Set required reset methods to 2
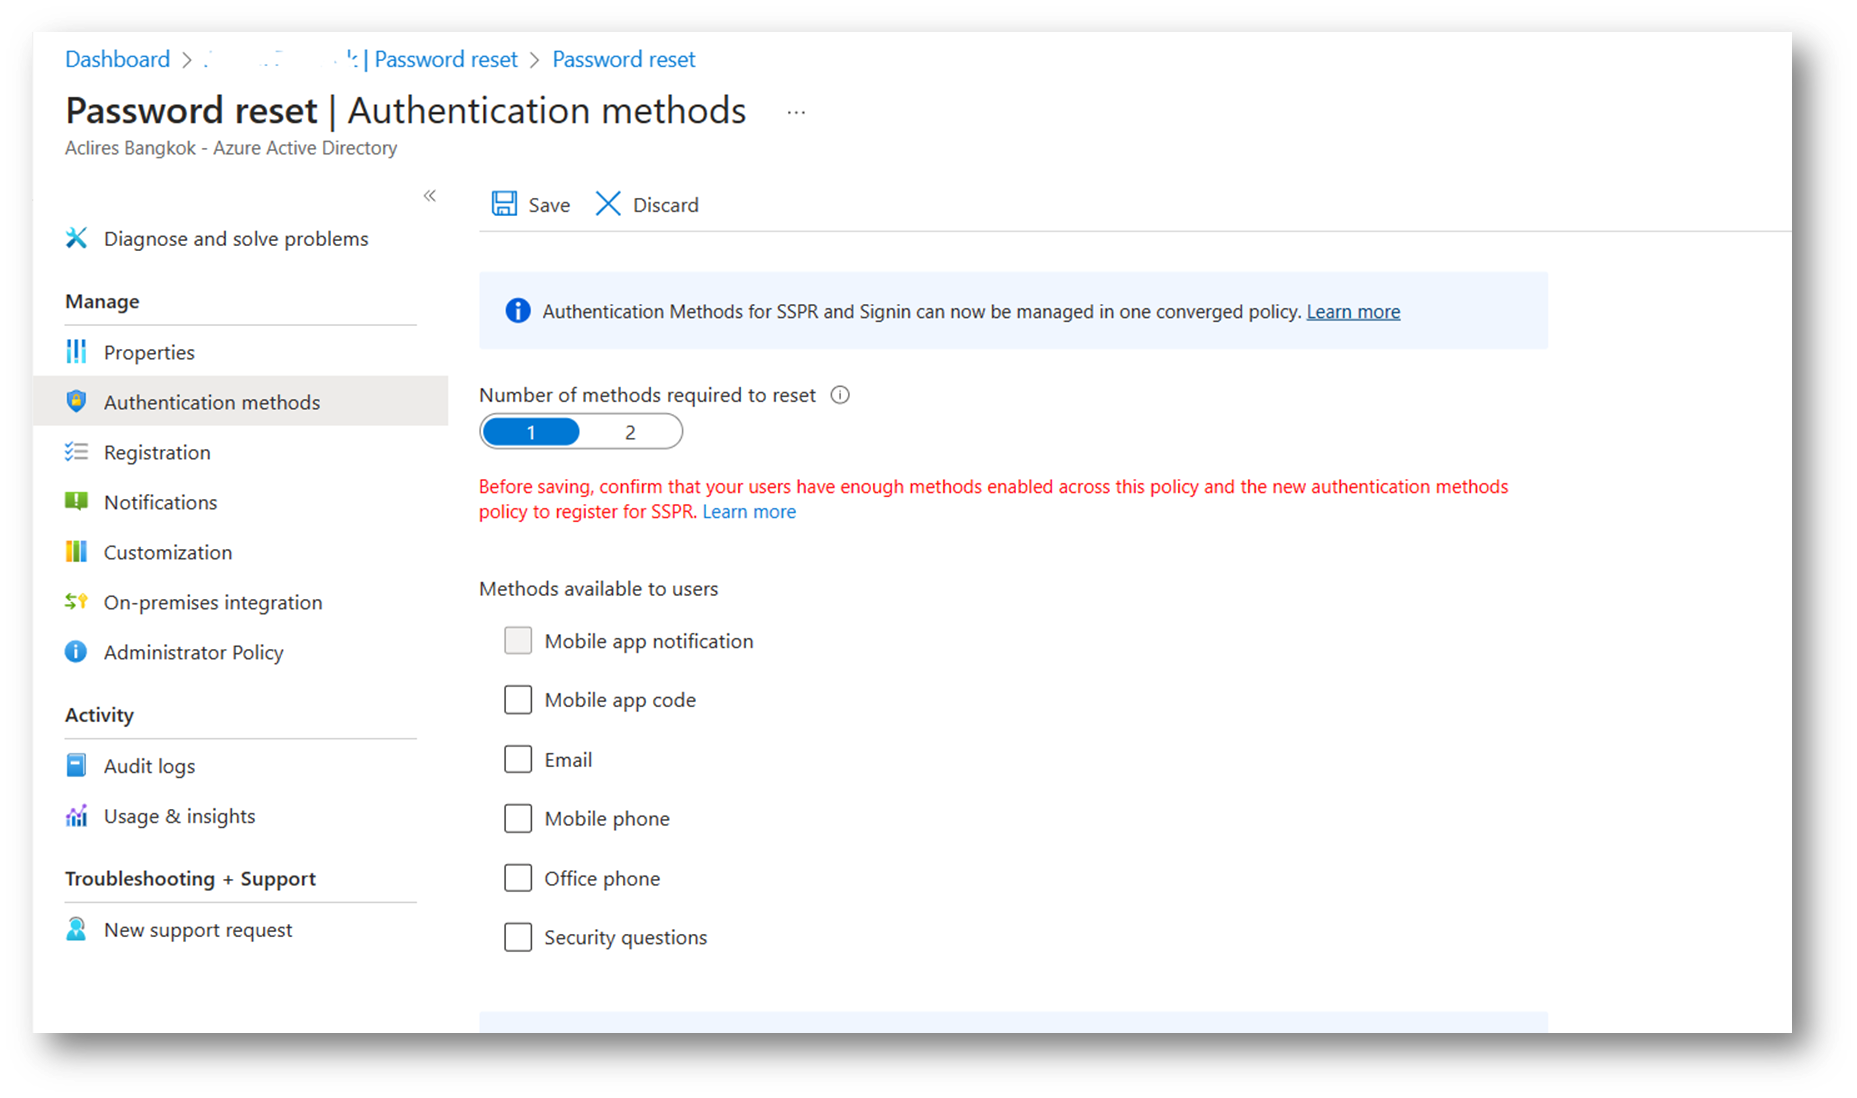1857x1098 pixels. tap(630, 431)
